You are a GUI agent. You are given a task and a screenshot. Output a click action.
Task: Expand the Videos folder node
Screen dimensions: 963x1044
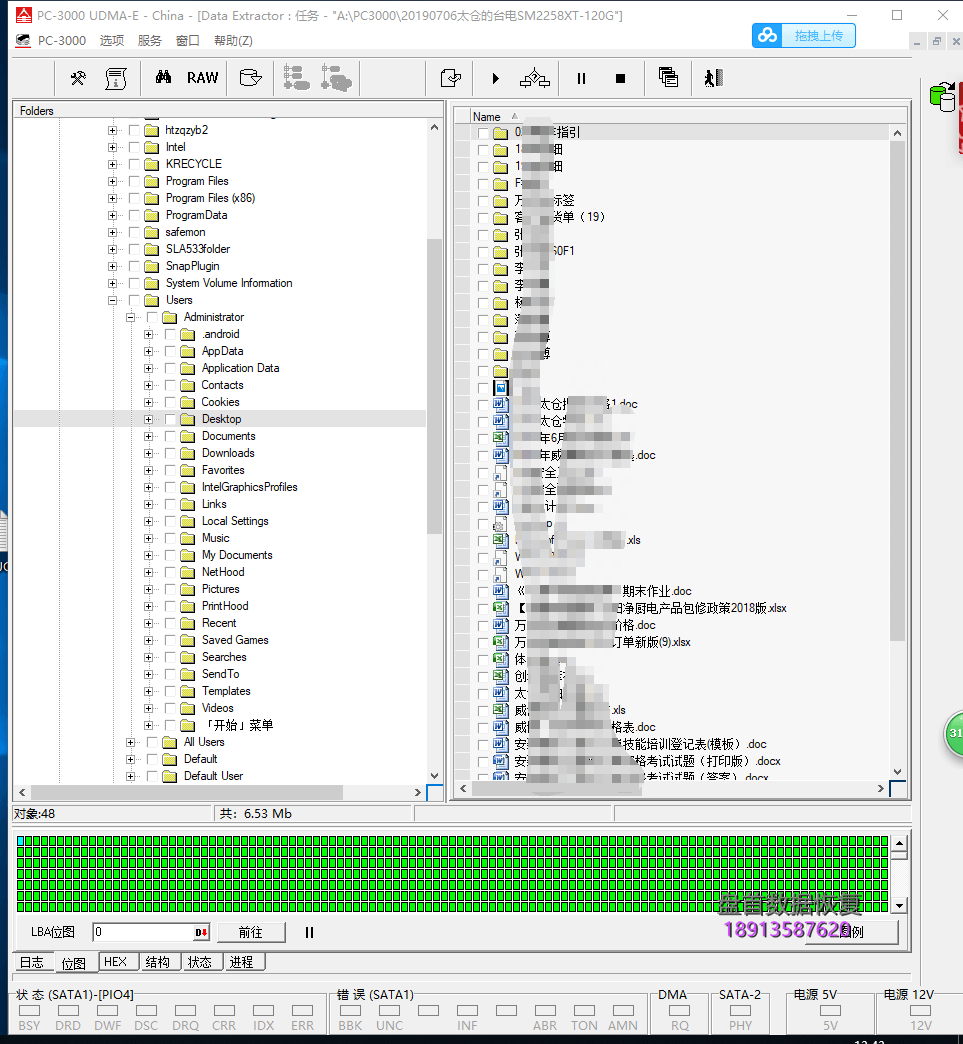(x=149, y=708)
